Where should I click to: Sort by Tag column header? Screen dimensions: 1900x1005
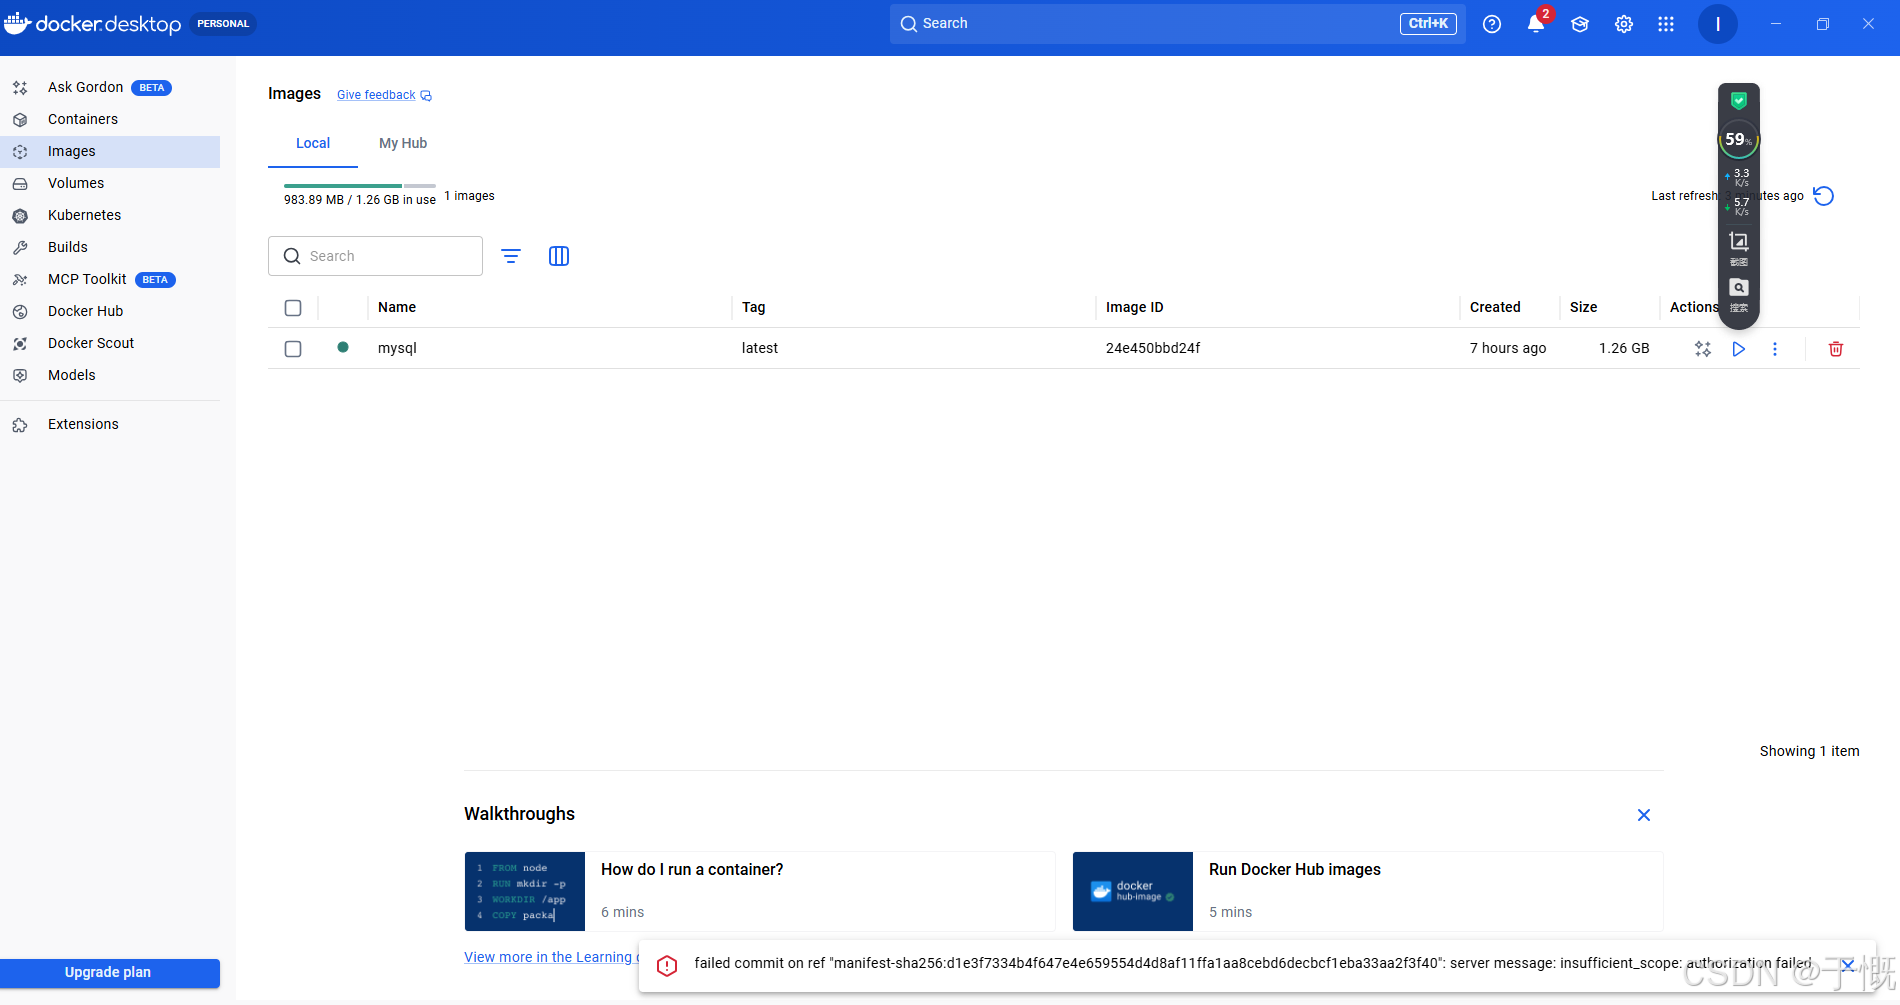coord(754,307)
